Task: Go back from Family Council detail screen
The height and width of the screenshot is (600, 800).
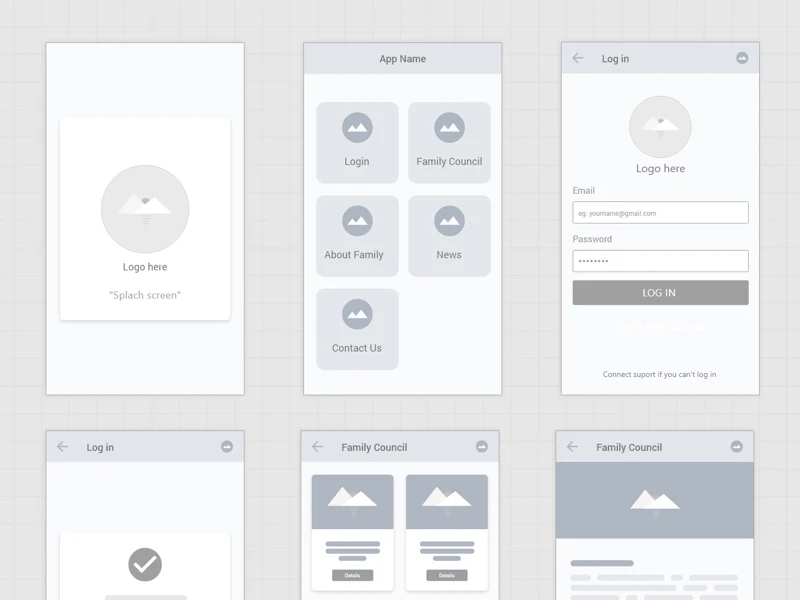Action: click(572, 447)
